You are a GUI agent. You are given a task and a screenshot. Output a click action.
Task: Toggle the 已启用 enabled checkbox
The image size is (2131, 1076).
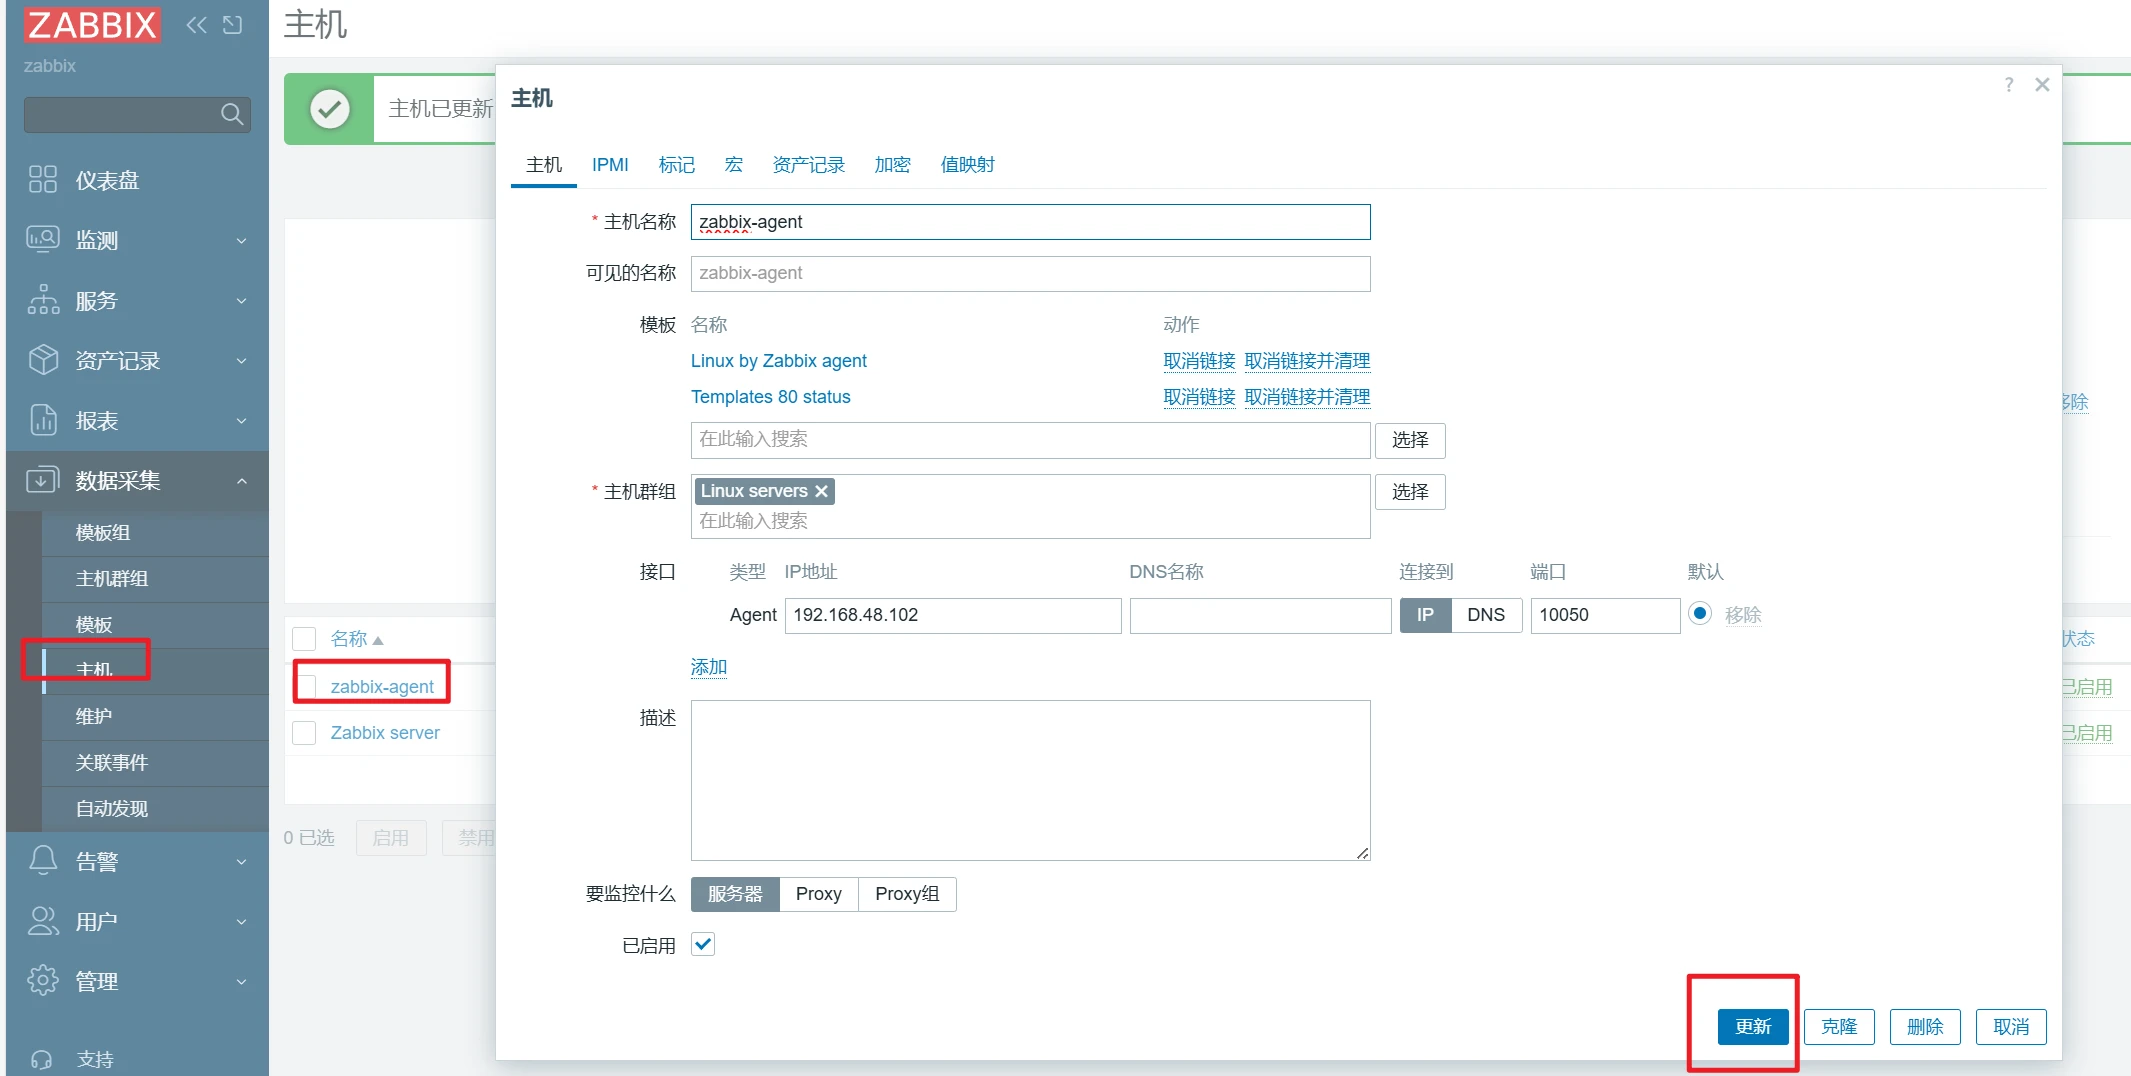(703, 944)
